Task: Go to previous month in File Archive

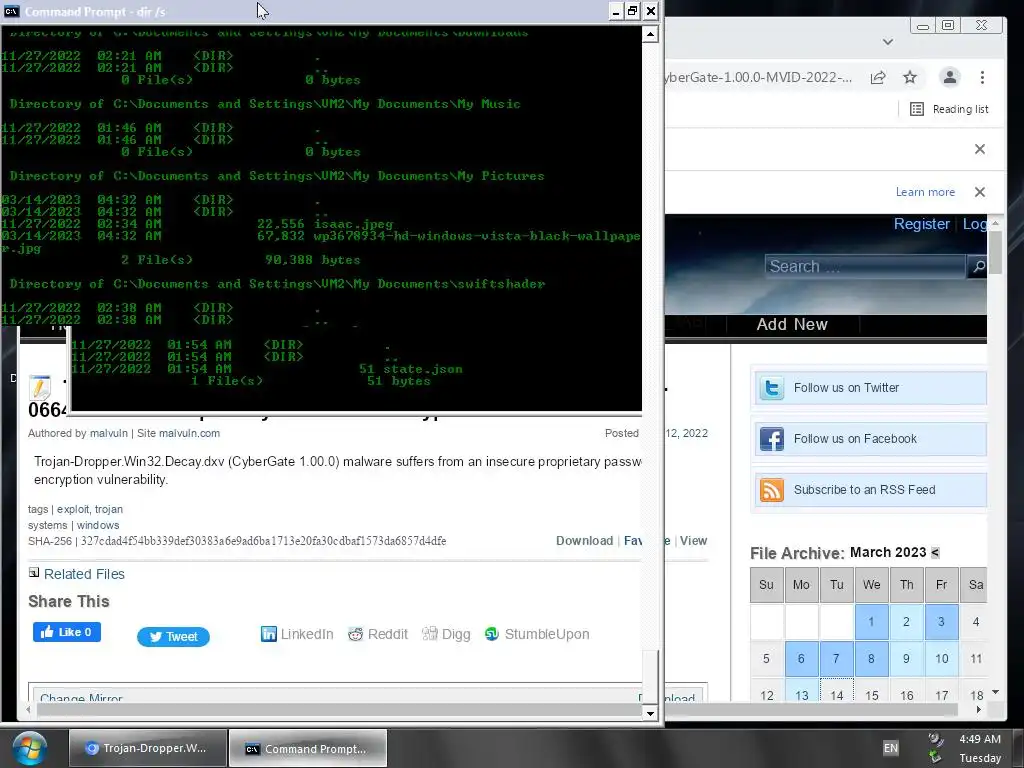Action: click(x=935, y=552)
